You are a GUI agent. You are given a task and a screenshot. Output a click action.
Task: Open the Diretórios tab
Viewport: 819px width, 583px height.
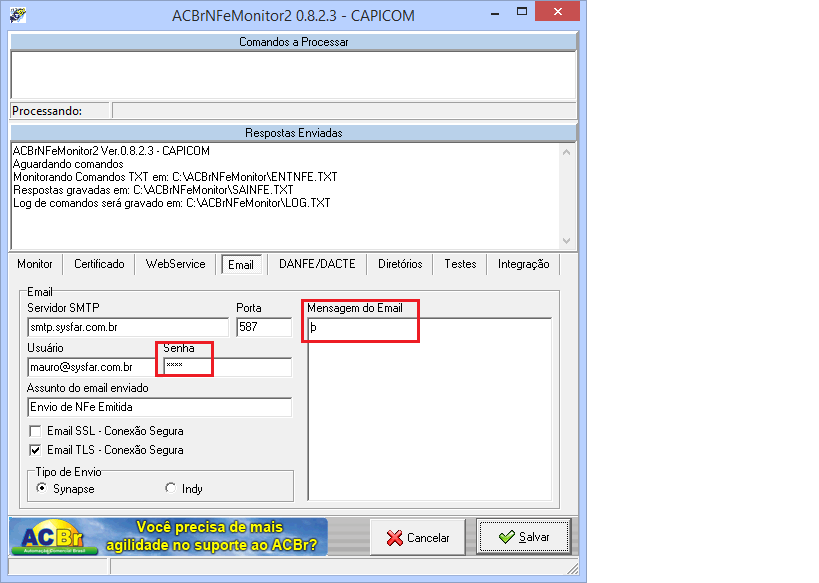tap(400, 264)
